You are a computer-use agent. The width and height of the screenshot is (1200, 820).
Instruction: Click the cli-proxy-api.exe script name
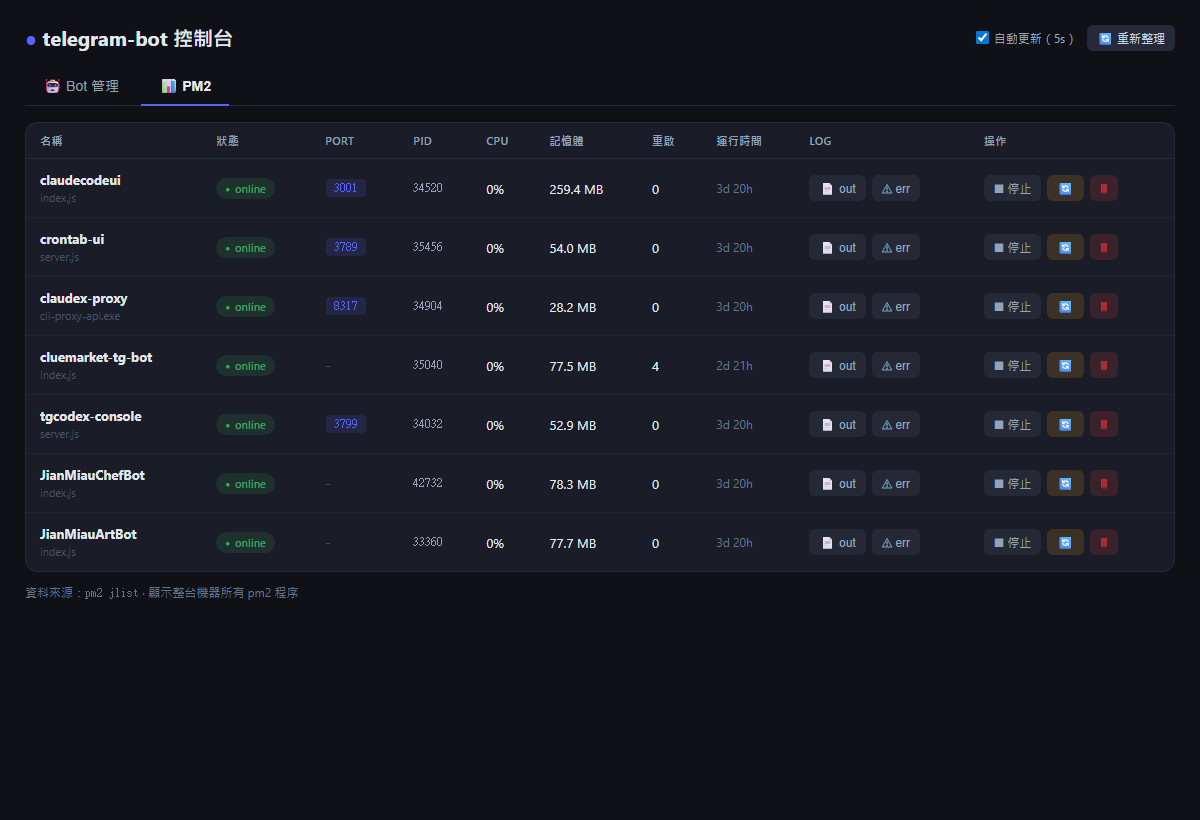[x=80, y=316]
